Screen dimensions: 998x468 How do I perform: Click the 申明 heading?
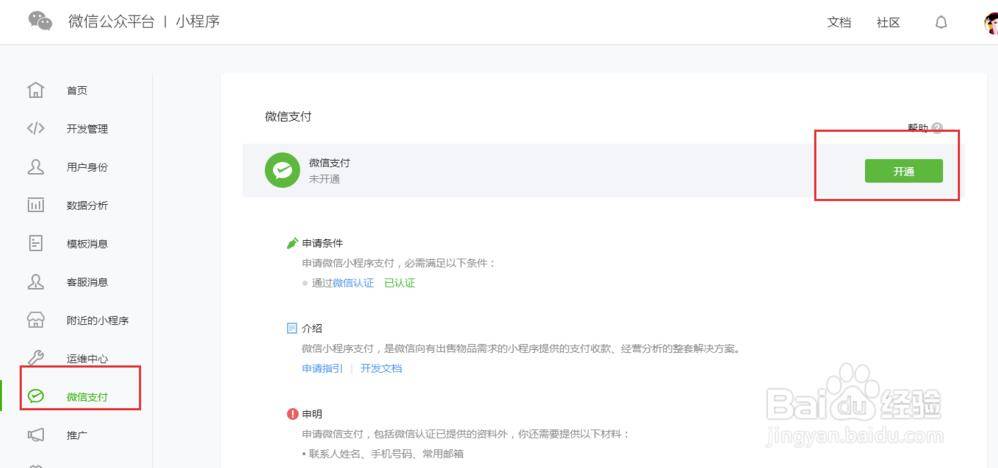(x=312, y=414)
